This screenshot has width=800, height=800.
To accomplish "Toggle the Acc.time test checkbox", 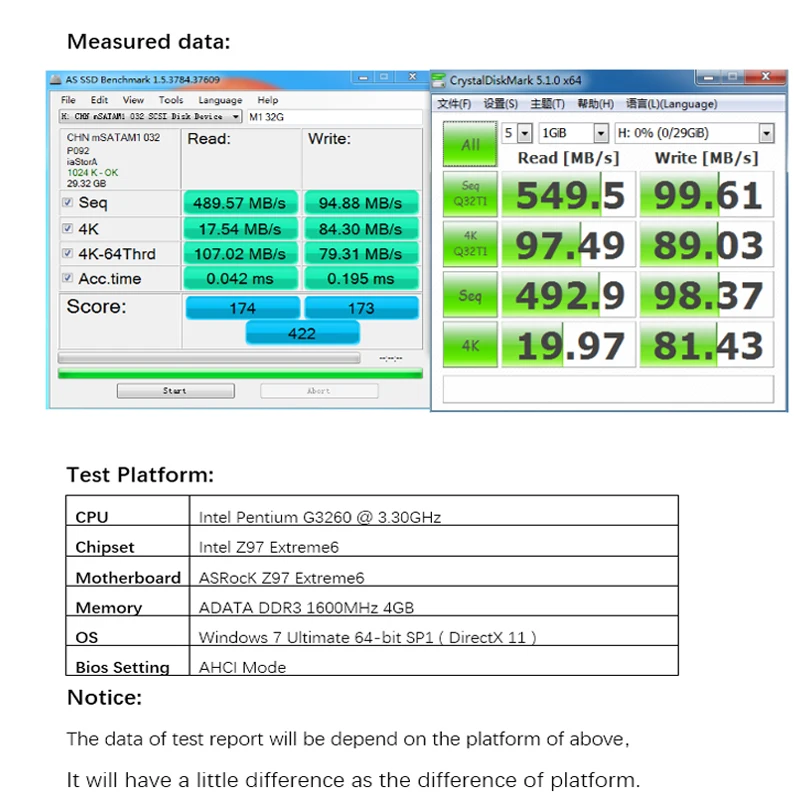I will click(x=67, y=278).
